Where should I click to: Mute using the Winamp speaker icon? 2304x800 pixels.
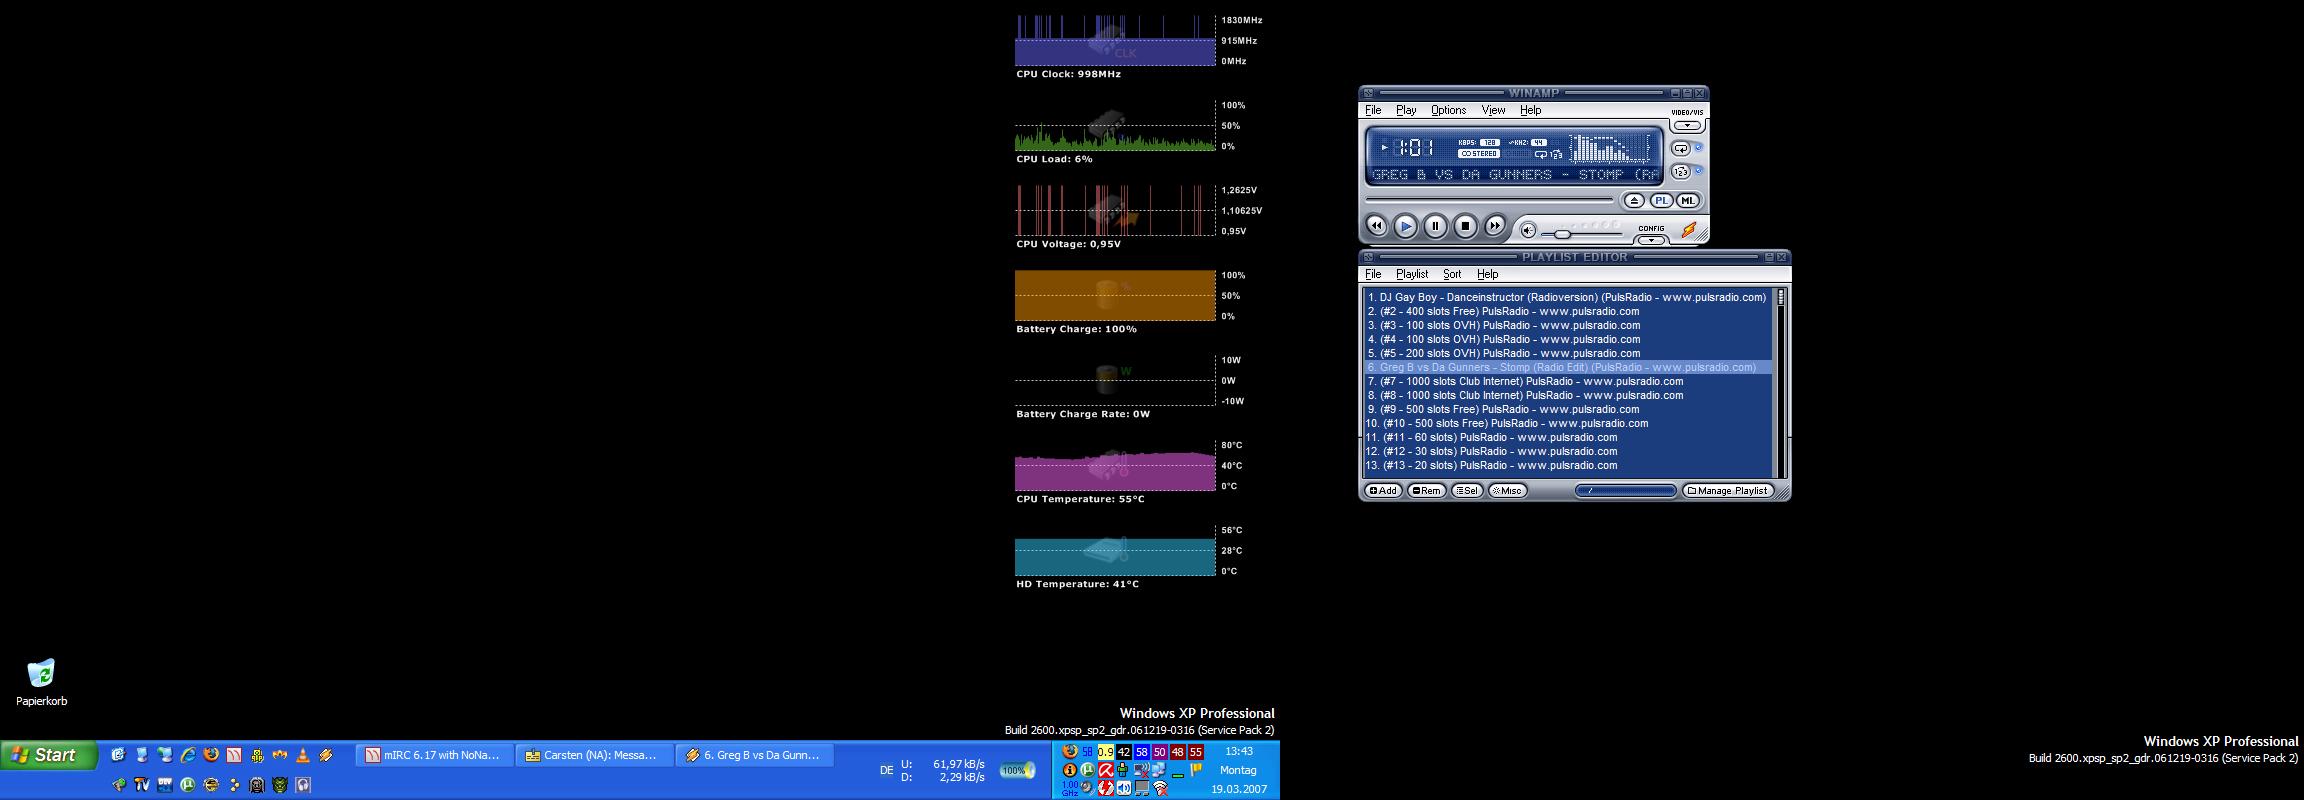[1528, 230]
